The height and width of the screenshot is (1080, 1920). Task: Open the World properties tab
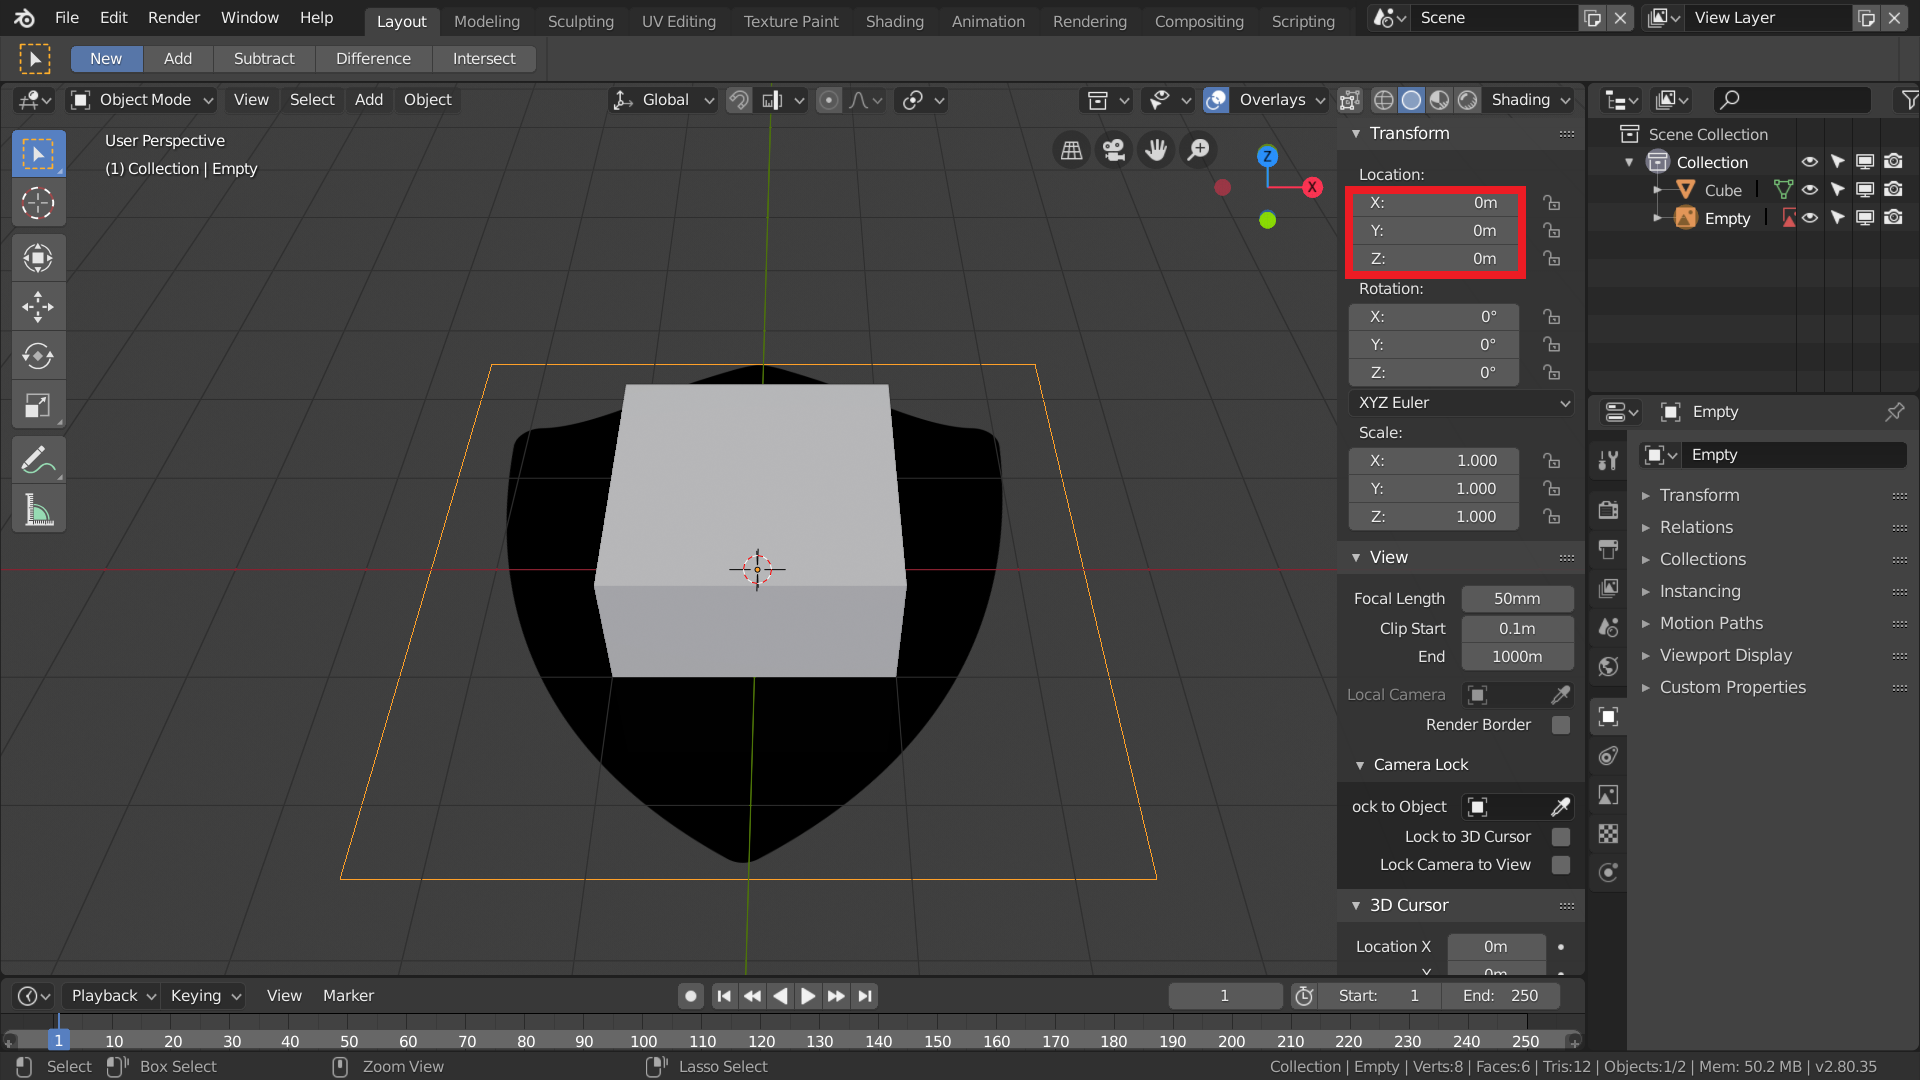[x=1608, y=666]
